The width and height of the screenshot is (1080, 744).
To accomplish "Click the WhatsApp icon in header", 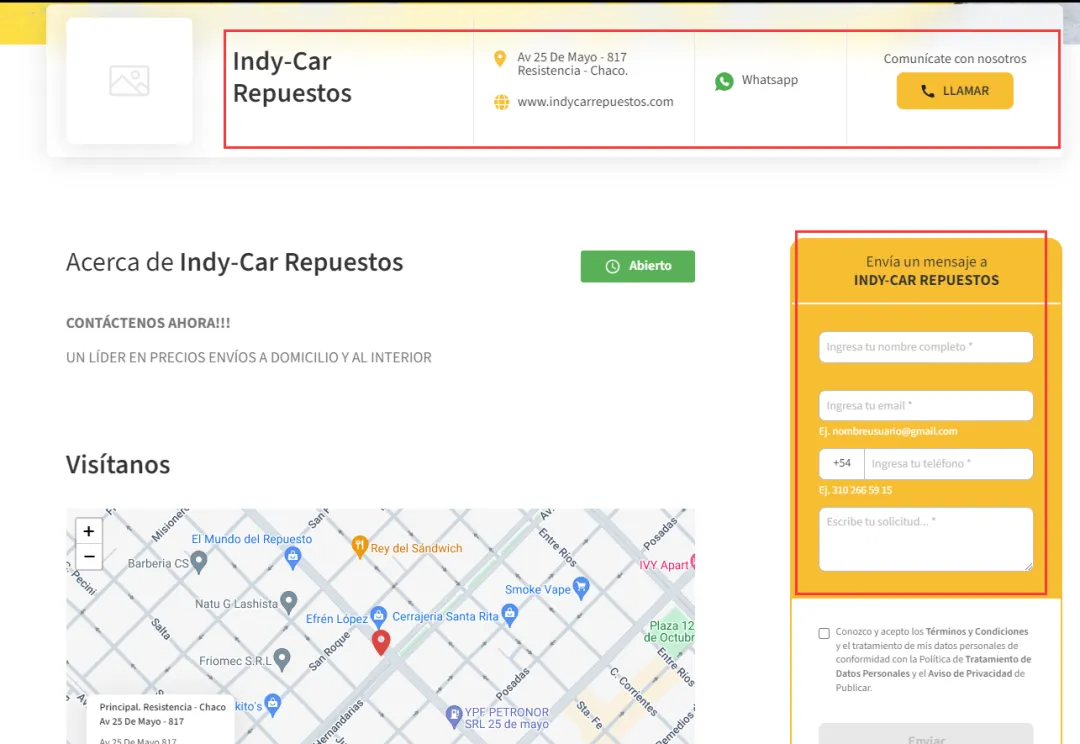I will 724,81.
